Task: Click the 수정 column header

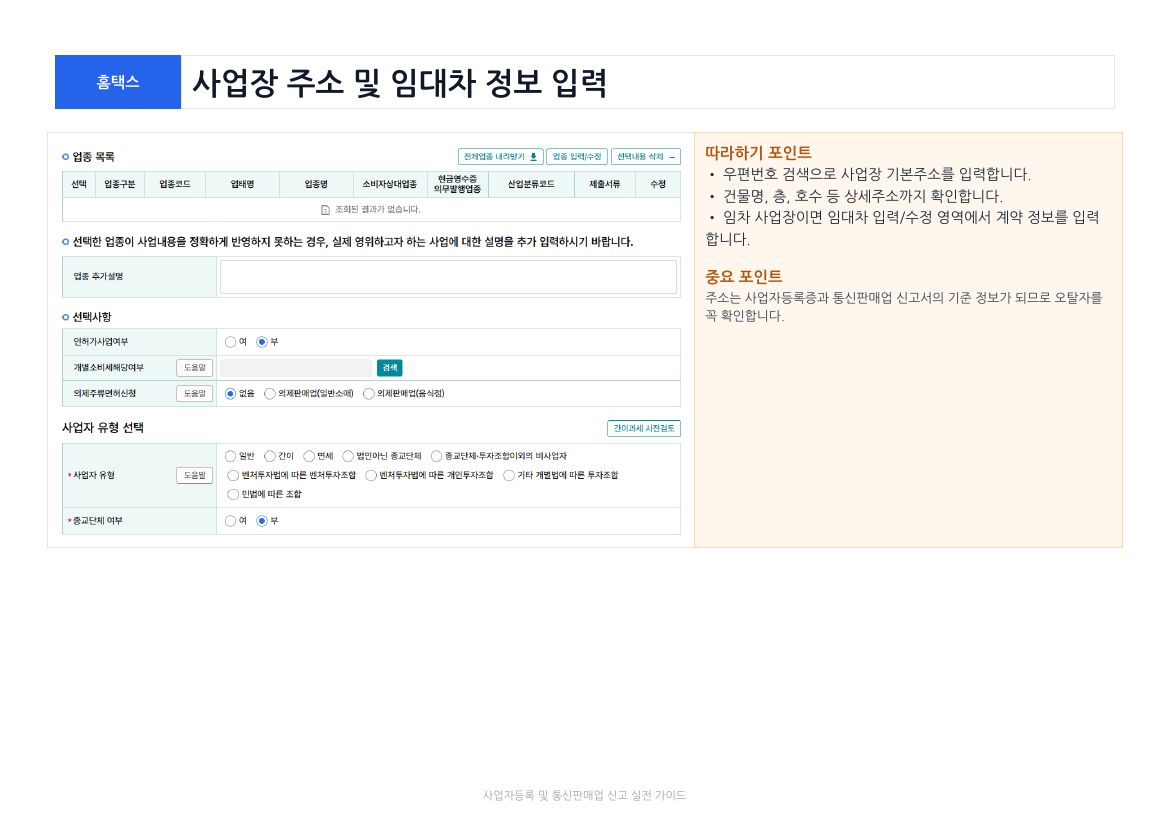Action: click(657, 184)
